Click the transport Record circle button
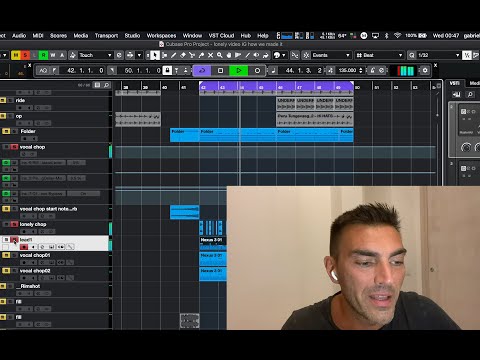 (257, 71)
